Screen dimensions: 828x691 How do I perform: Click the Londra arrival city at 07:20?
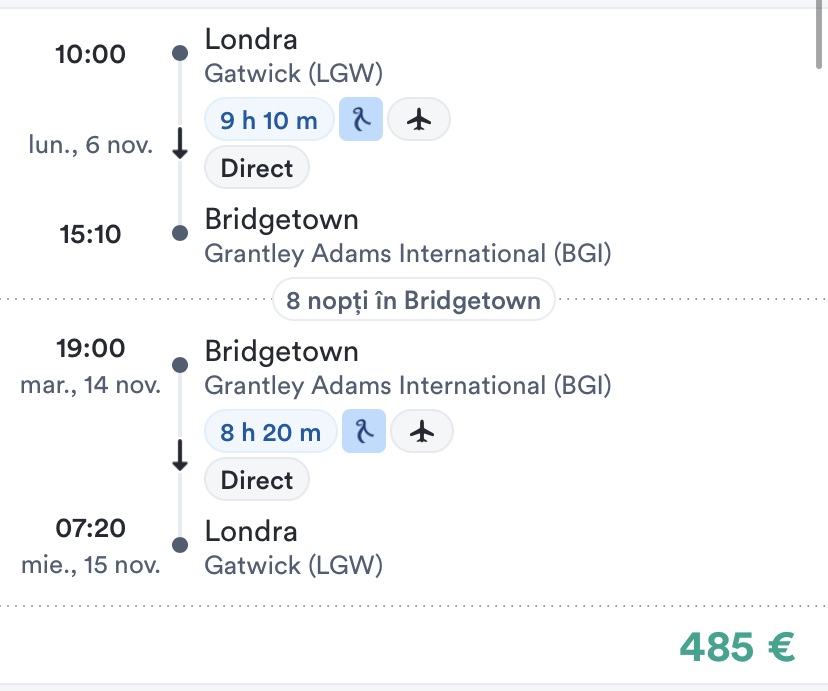point(251,532)
